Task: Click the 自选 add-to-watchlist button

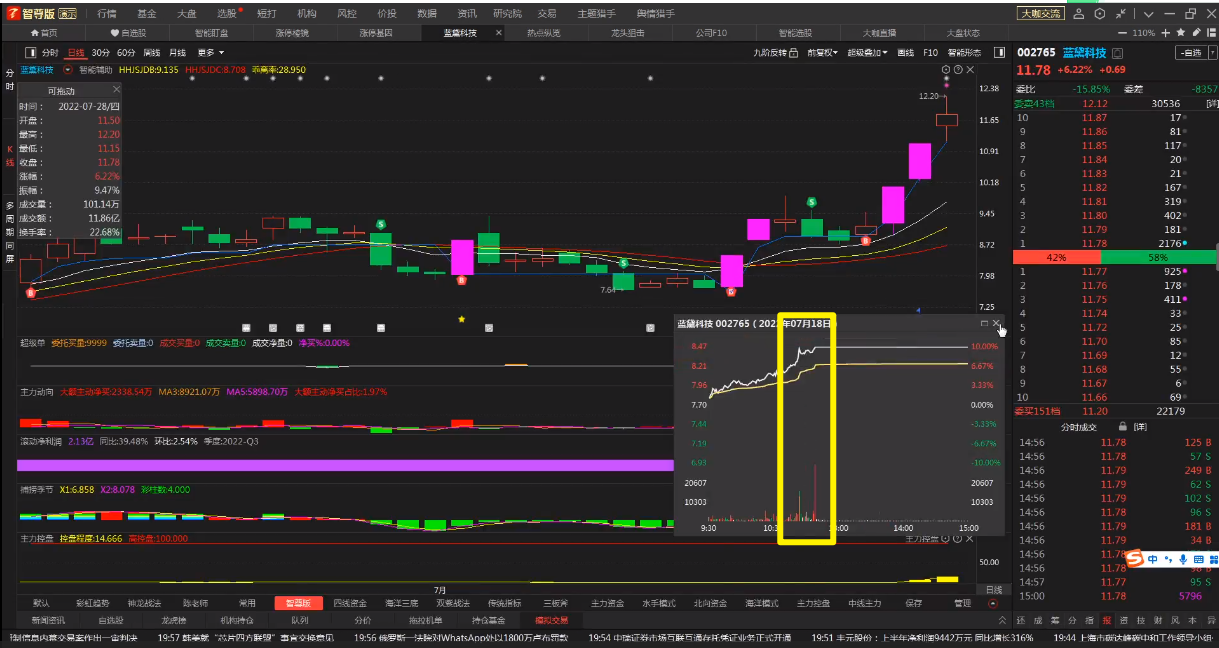Action: click(x=1190, y=52)
